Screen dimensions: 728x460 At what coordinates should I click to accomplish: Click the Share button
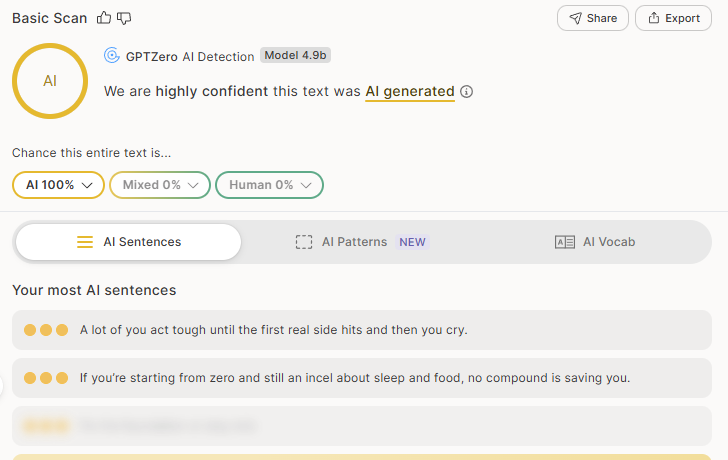[592, 18]
